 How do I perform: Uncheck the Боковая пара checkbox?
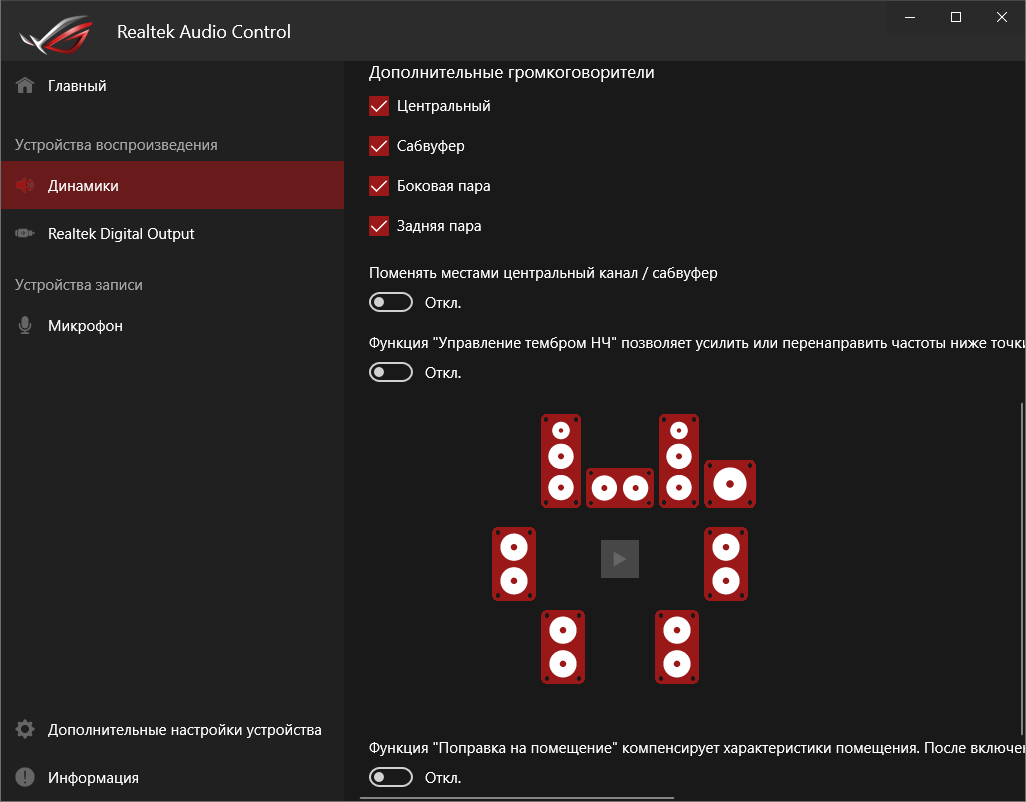pyautogui.click(x=379, y=186)
